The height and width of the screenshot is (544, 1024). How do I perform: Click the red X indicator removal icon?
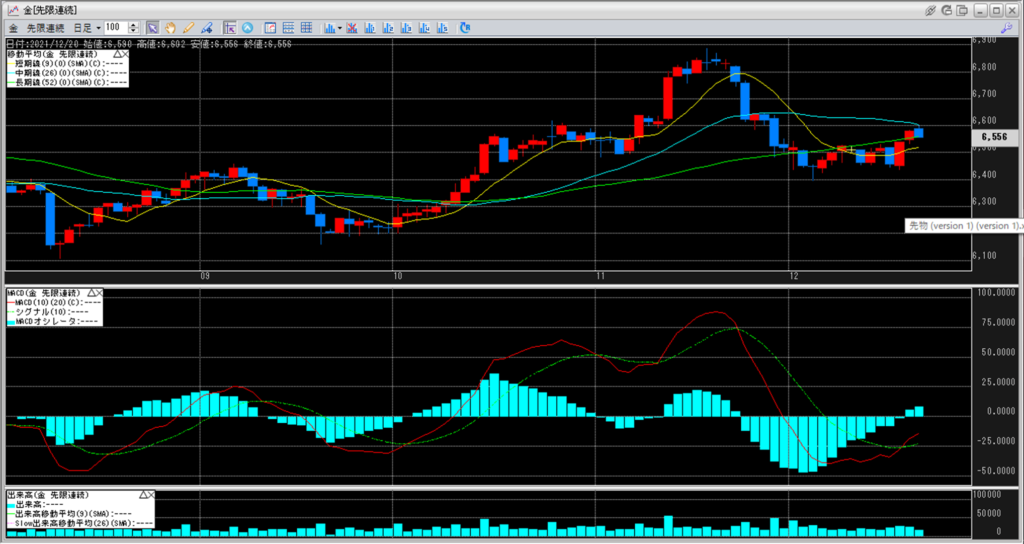[x=350, y=27]
